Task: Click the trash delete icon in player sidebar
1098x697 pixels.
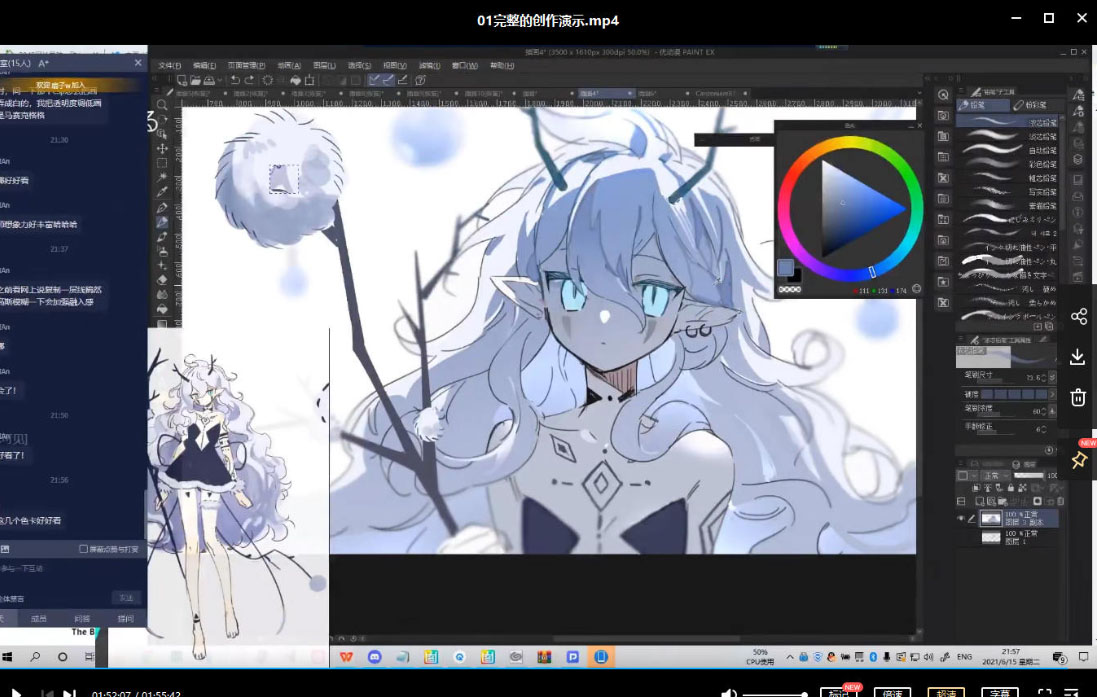Action: coord(1078,397)
